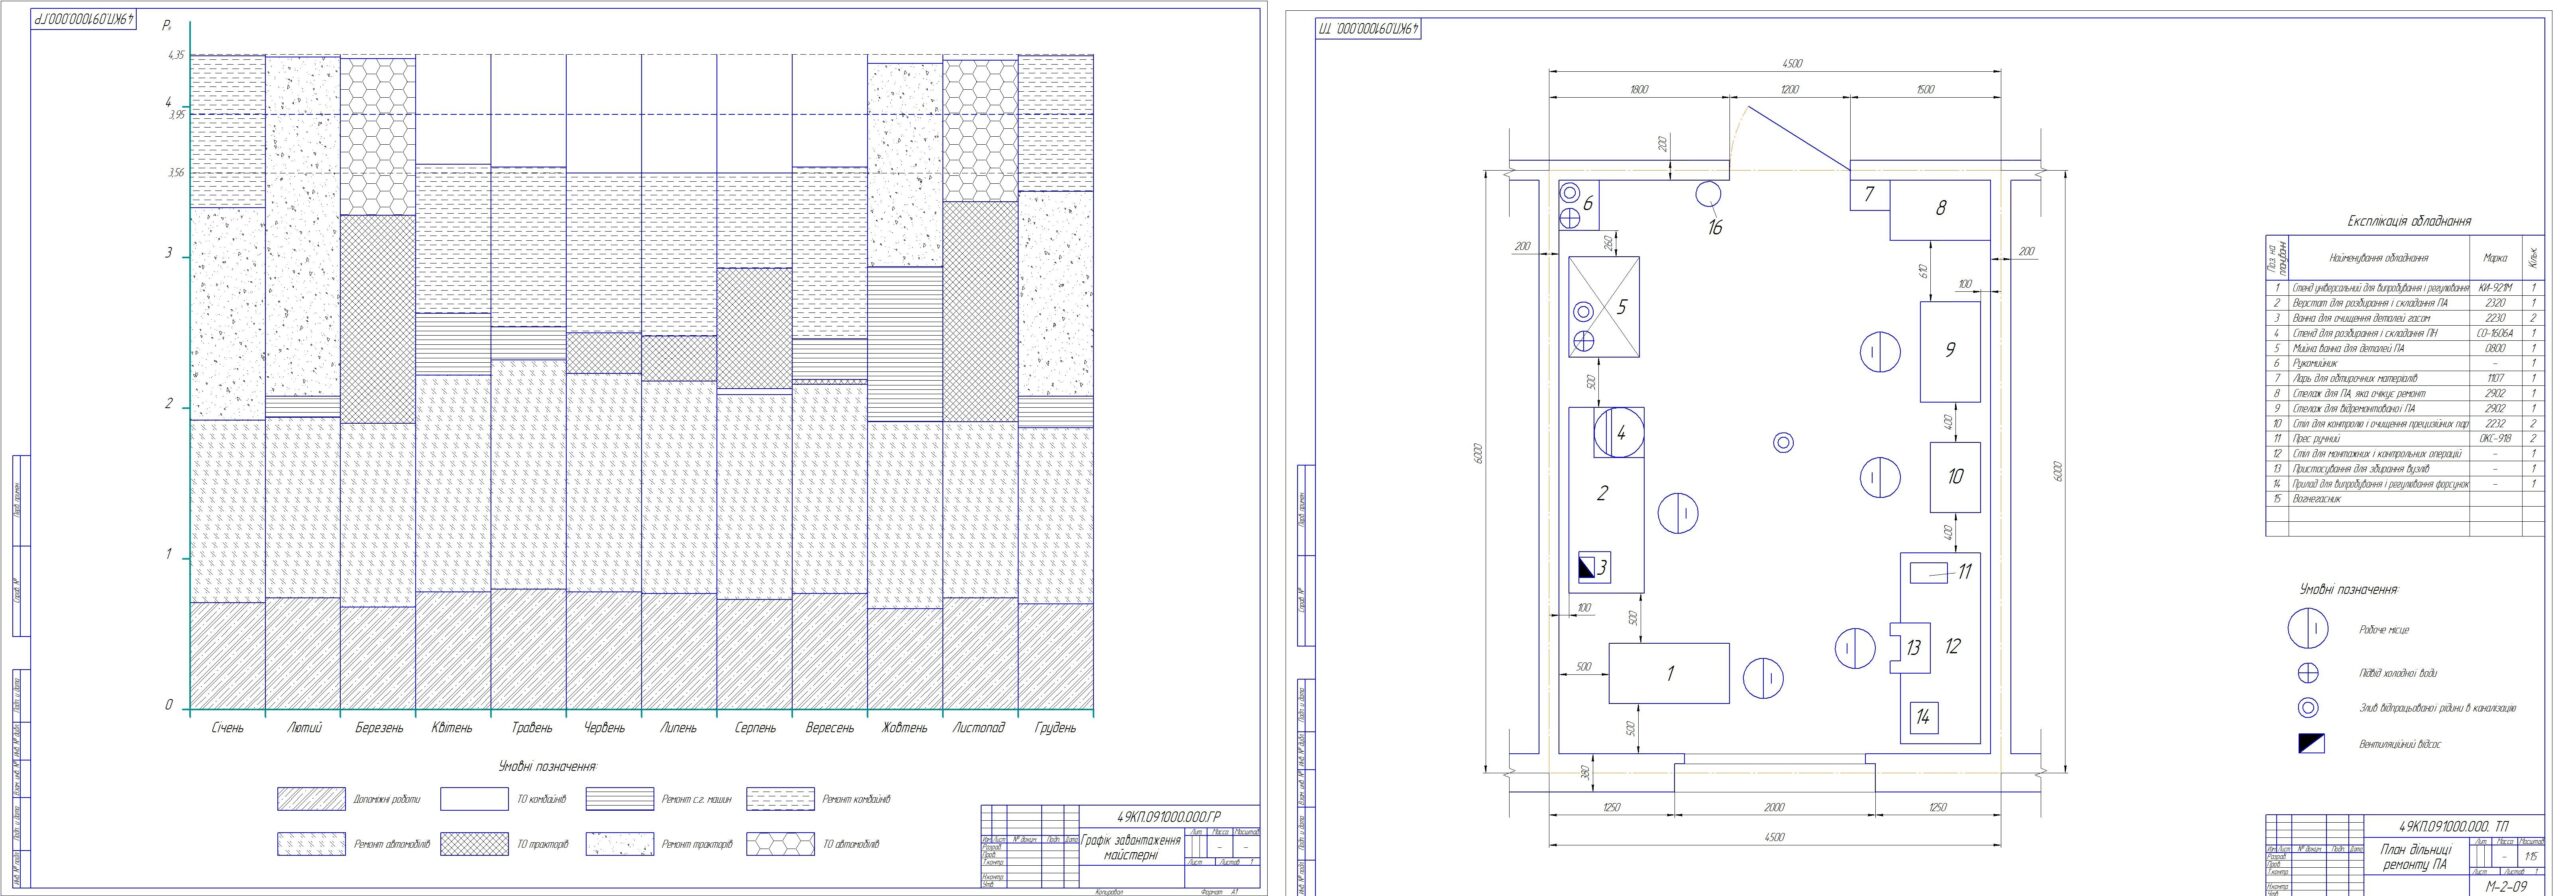This screenshot has width=2560, height=896.
Task: Click the 'Липень' month label
Action: [x=678, y=728]
